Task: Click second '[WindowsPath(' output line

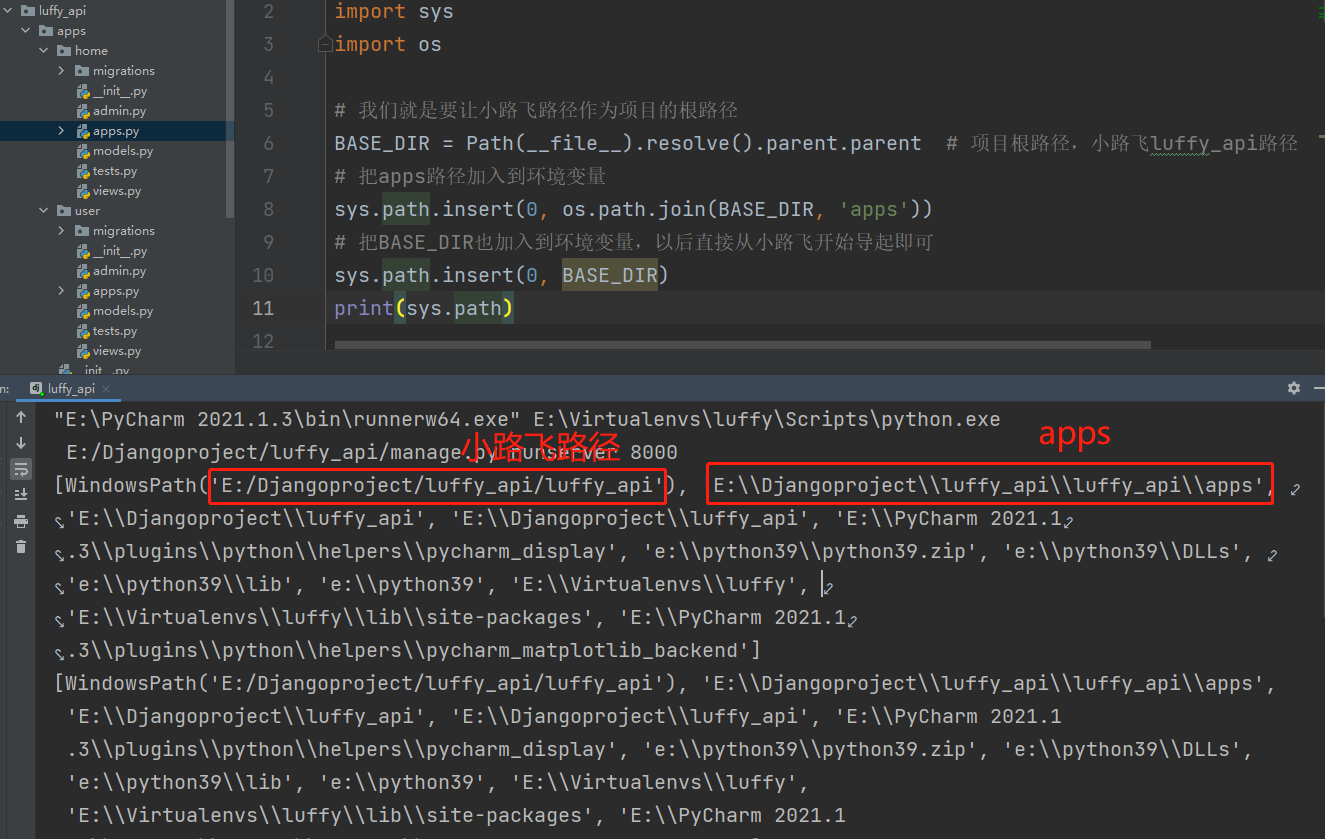Action: click(x=666, y=683)
